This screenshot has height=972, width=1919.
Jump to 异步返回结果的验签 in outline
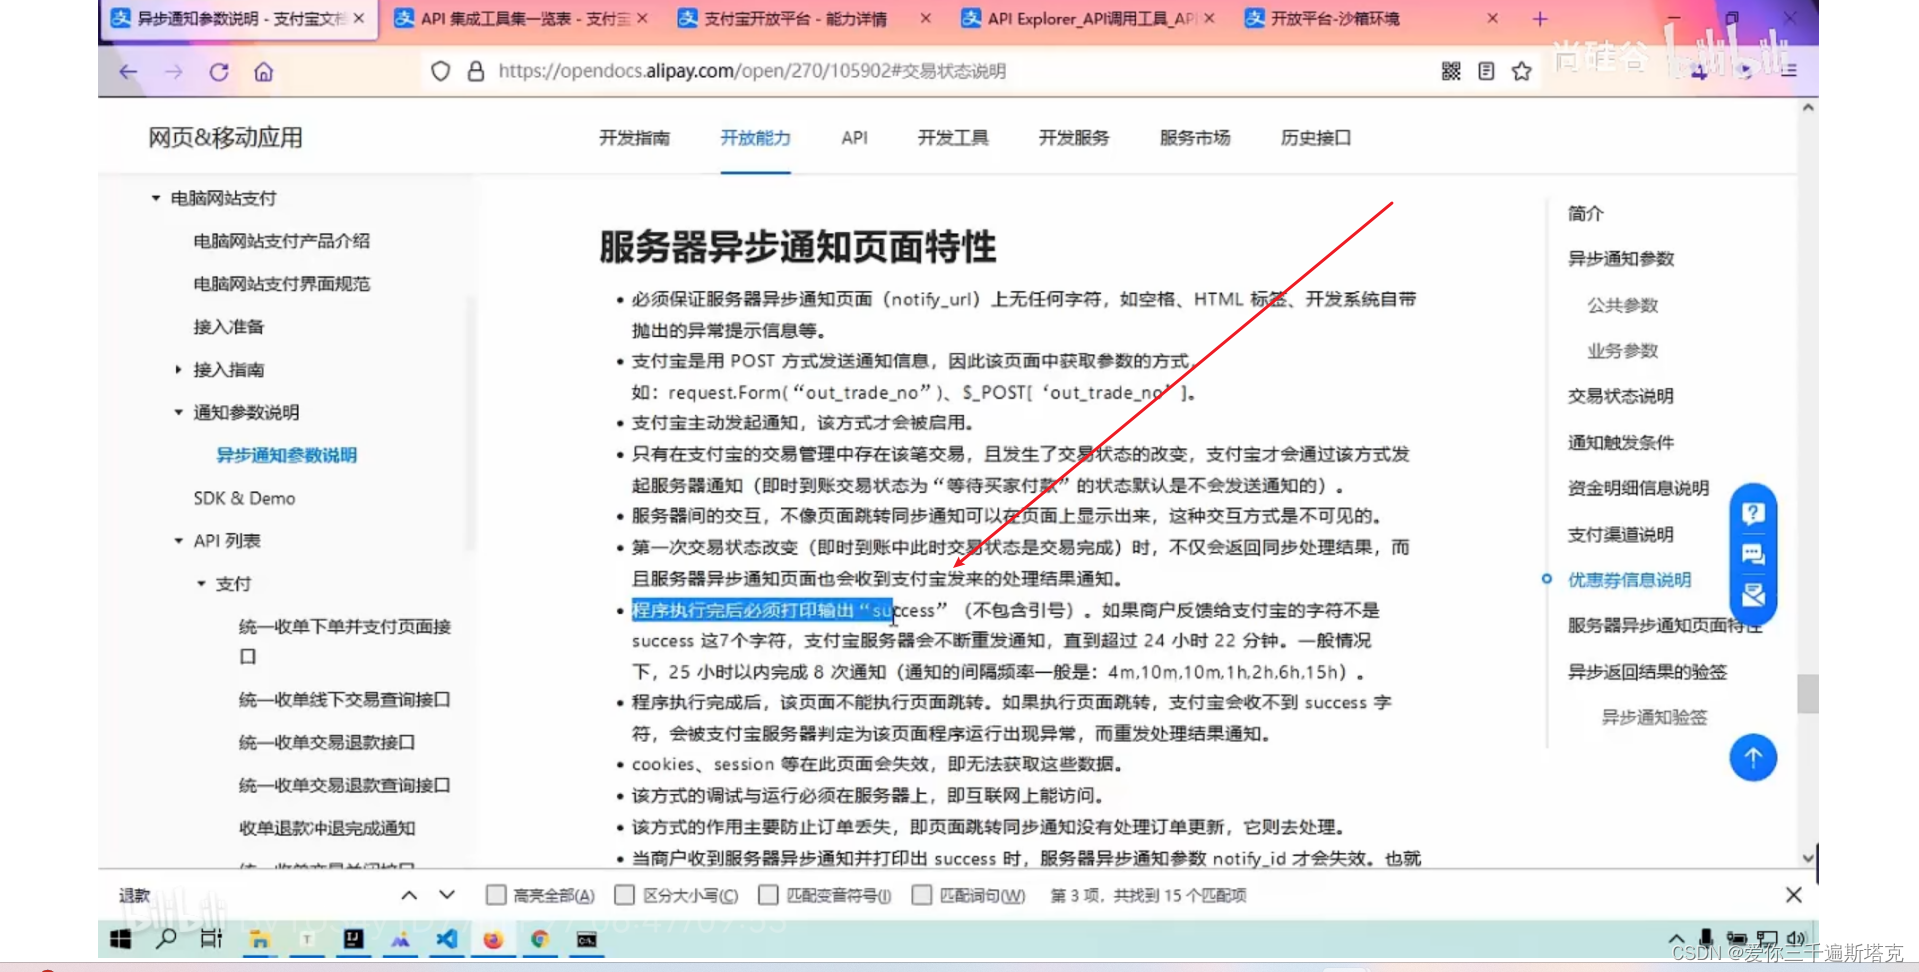coord(1647,672)
